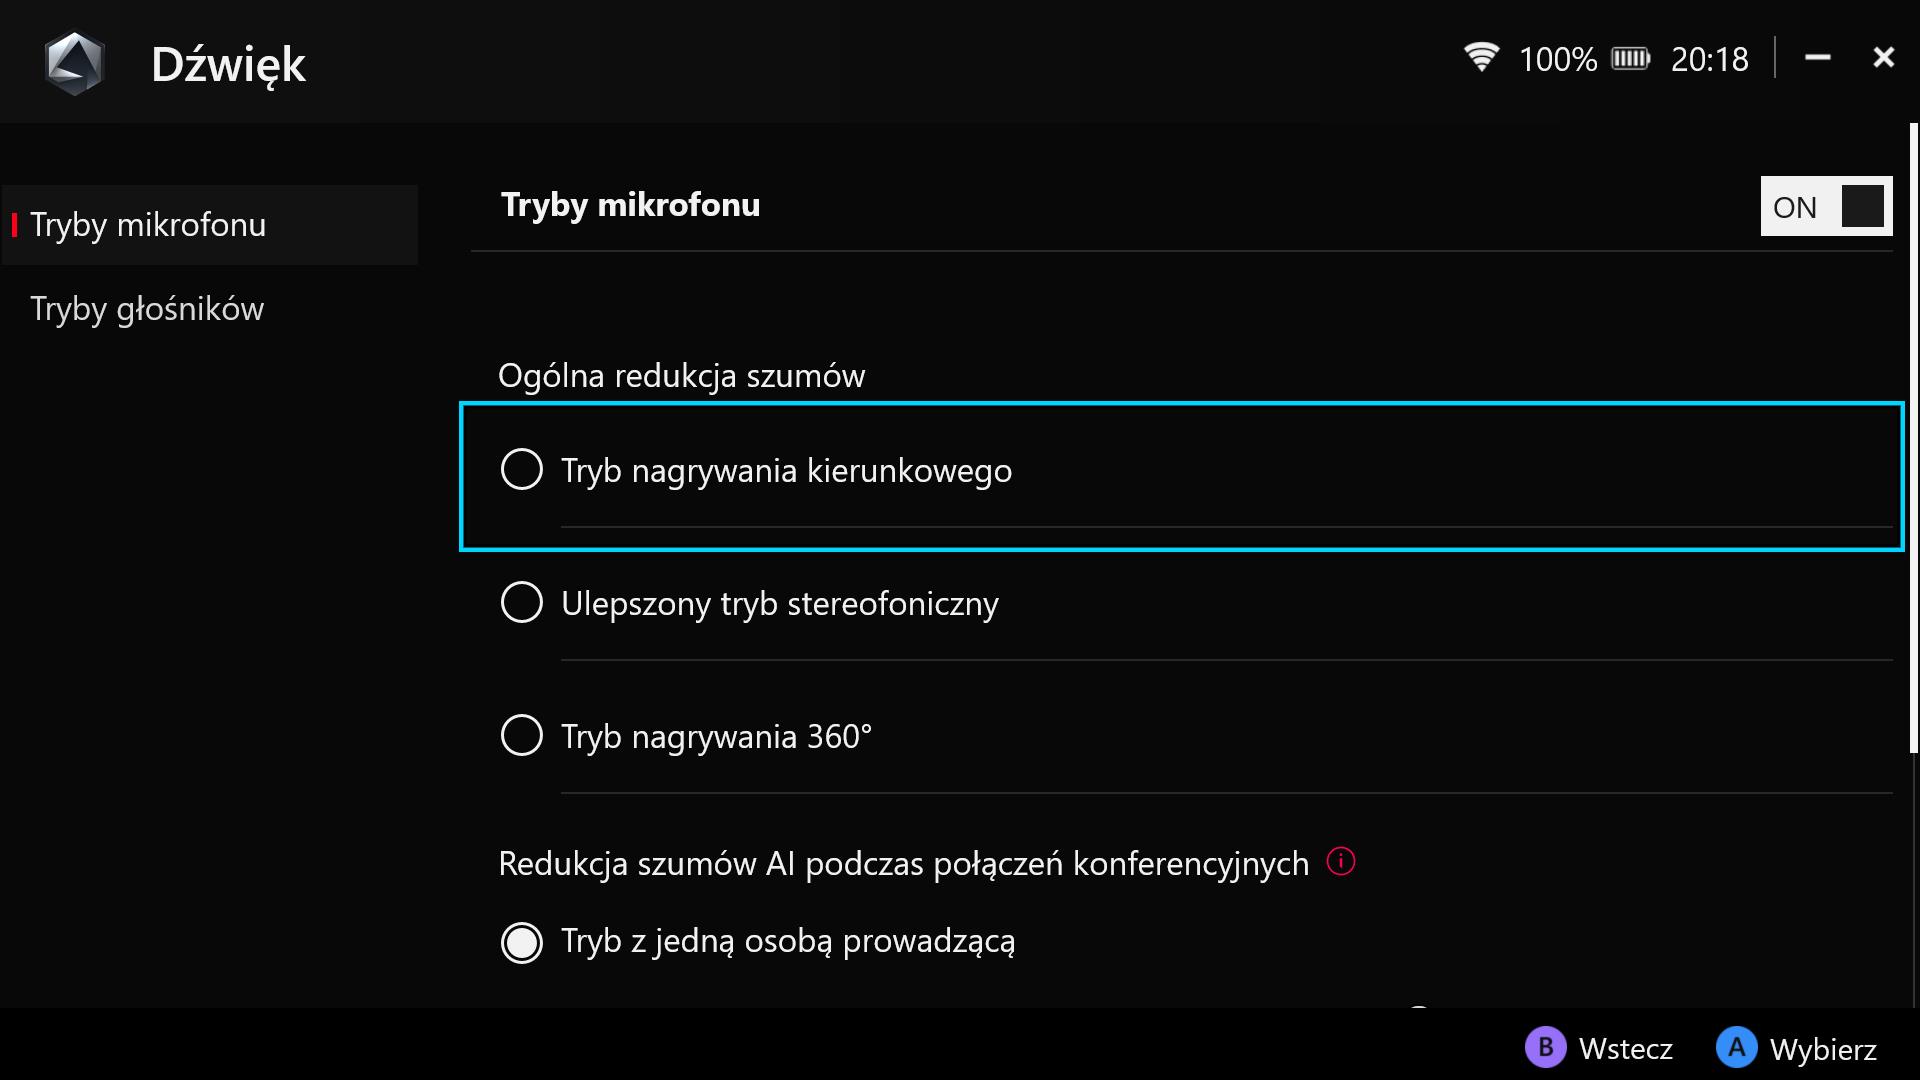Viewport: 1920px width, 1080px height.
Task: Click the purple B button icon
Action: [x=1545, y=1047]
